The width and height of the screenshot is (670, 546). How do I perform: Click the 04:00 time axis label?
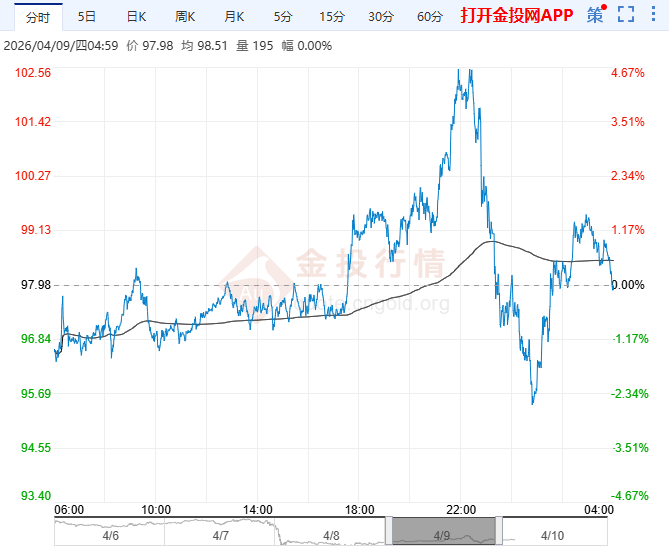(x=599, y=510)
